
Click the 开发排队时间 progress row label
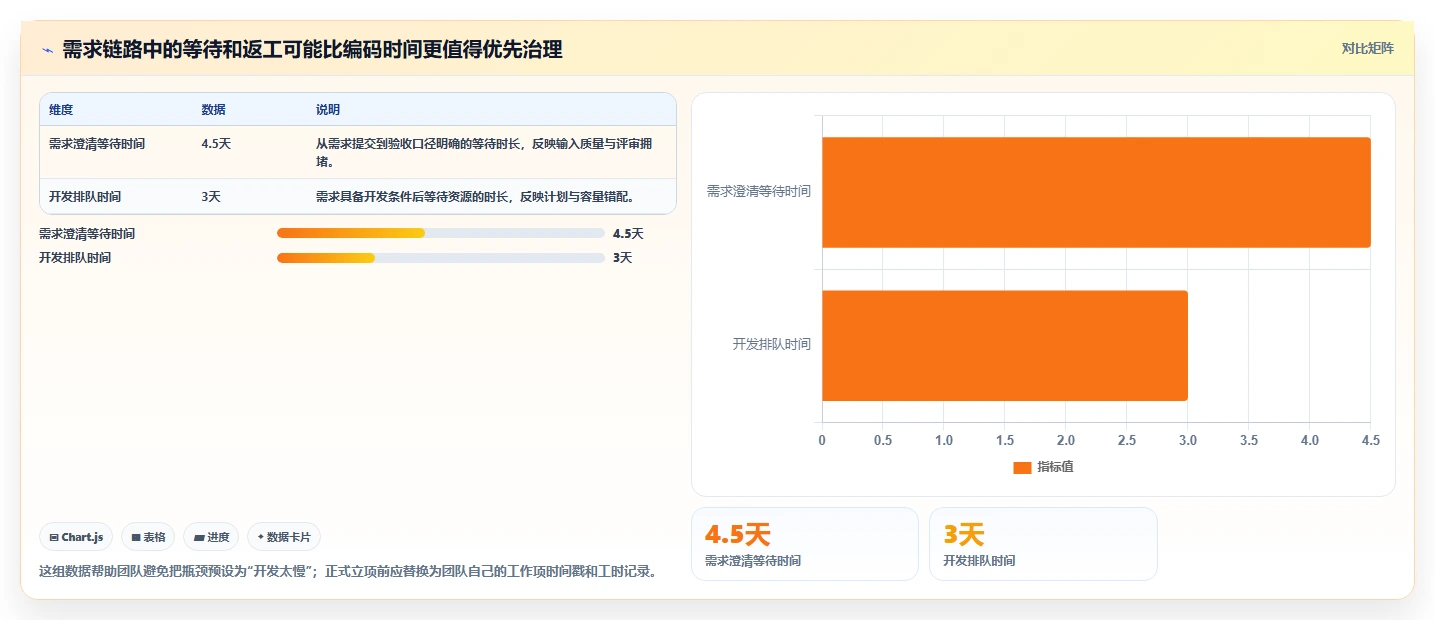[x=75, y=258]
